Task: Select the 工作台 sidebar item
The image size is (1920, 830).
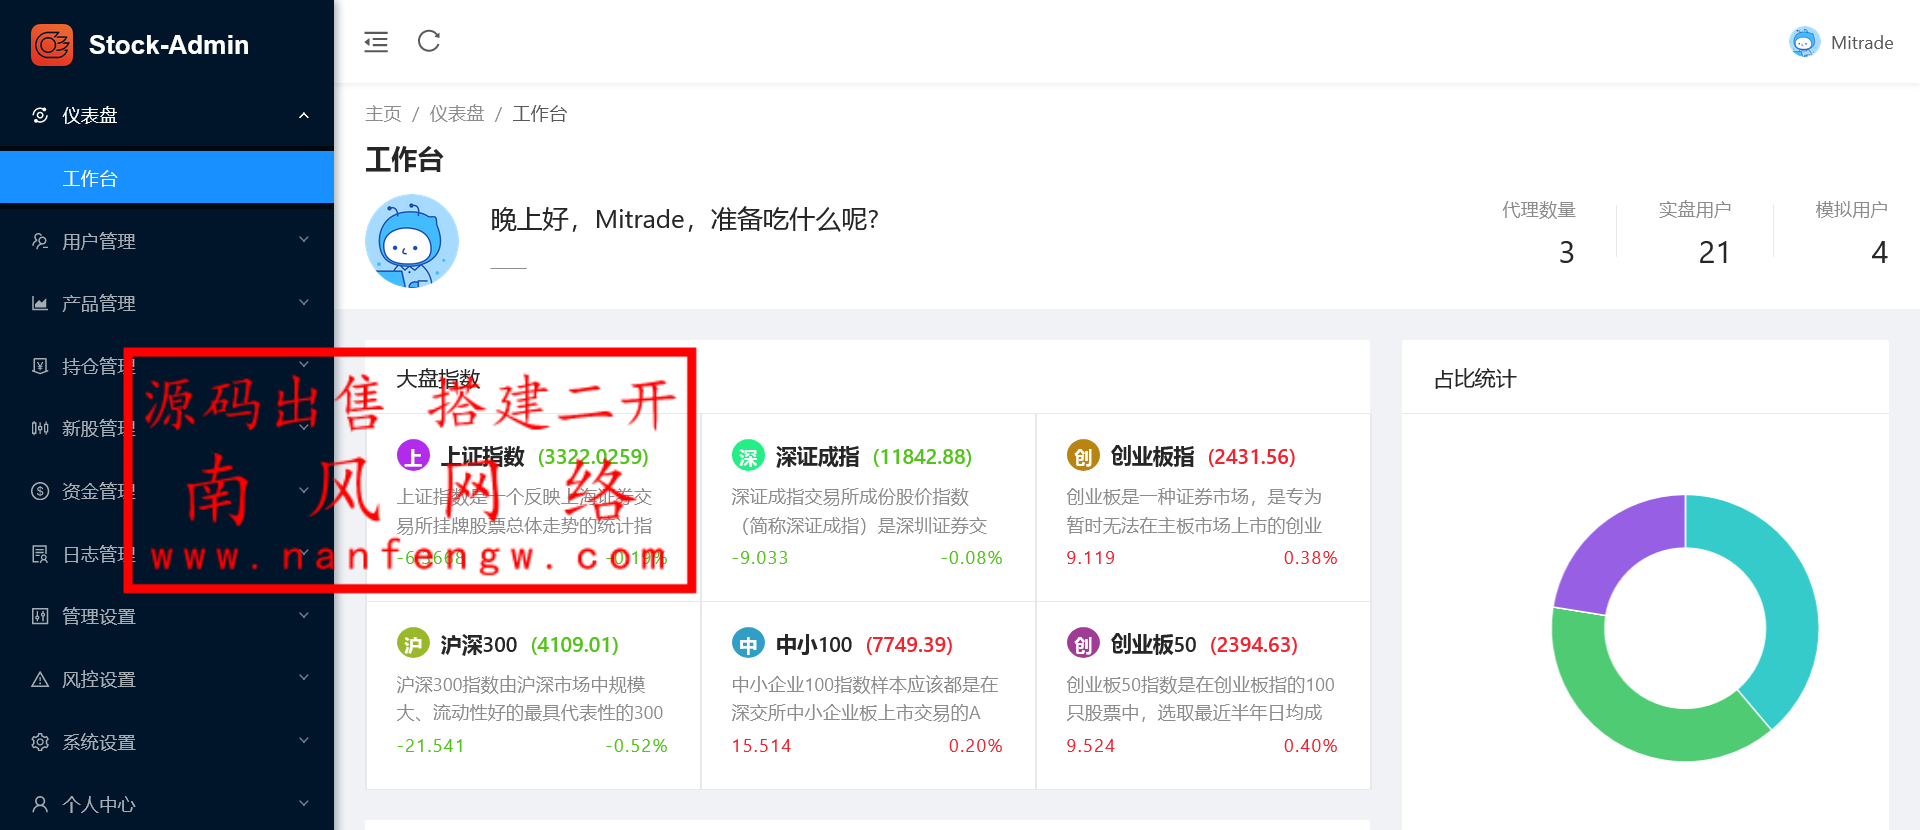Action: (167, 178)
